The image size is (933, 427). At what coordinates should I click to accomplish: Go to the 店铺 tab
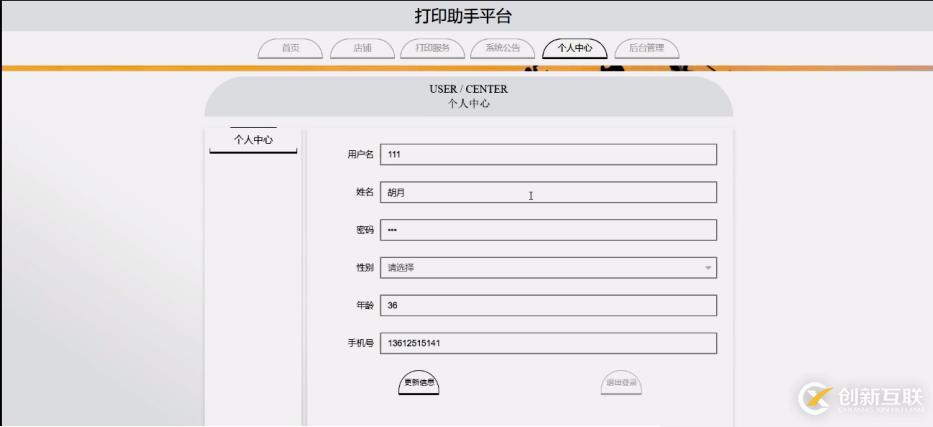[x=362, y=49]
